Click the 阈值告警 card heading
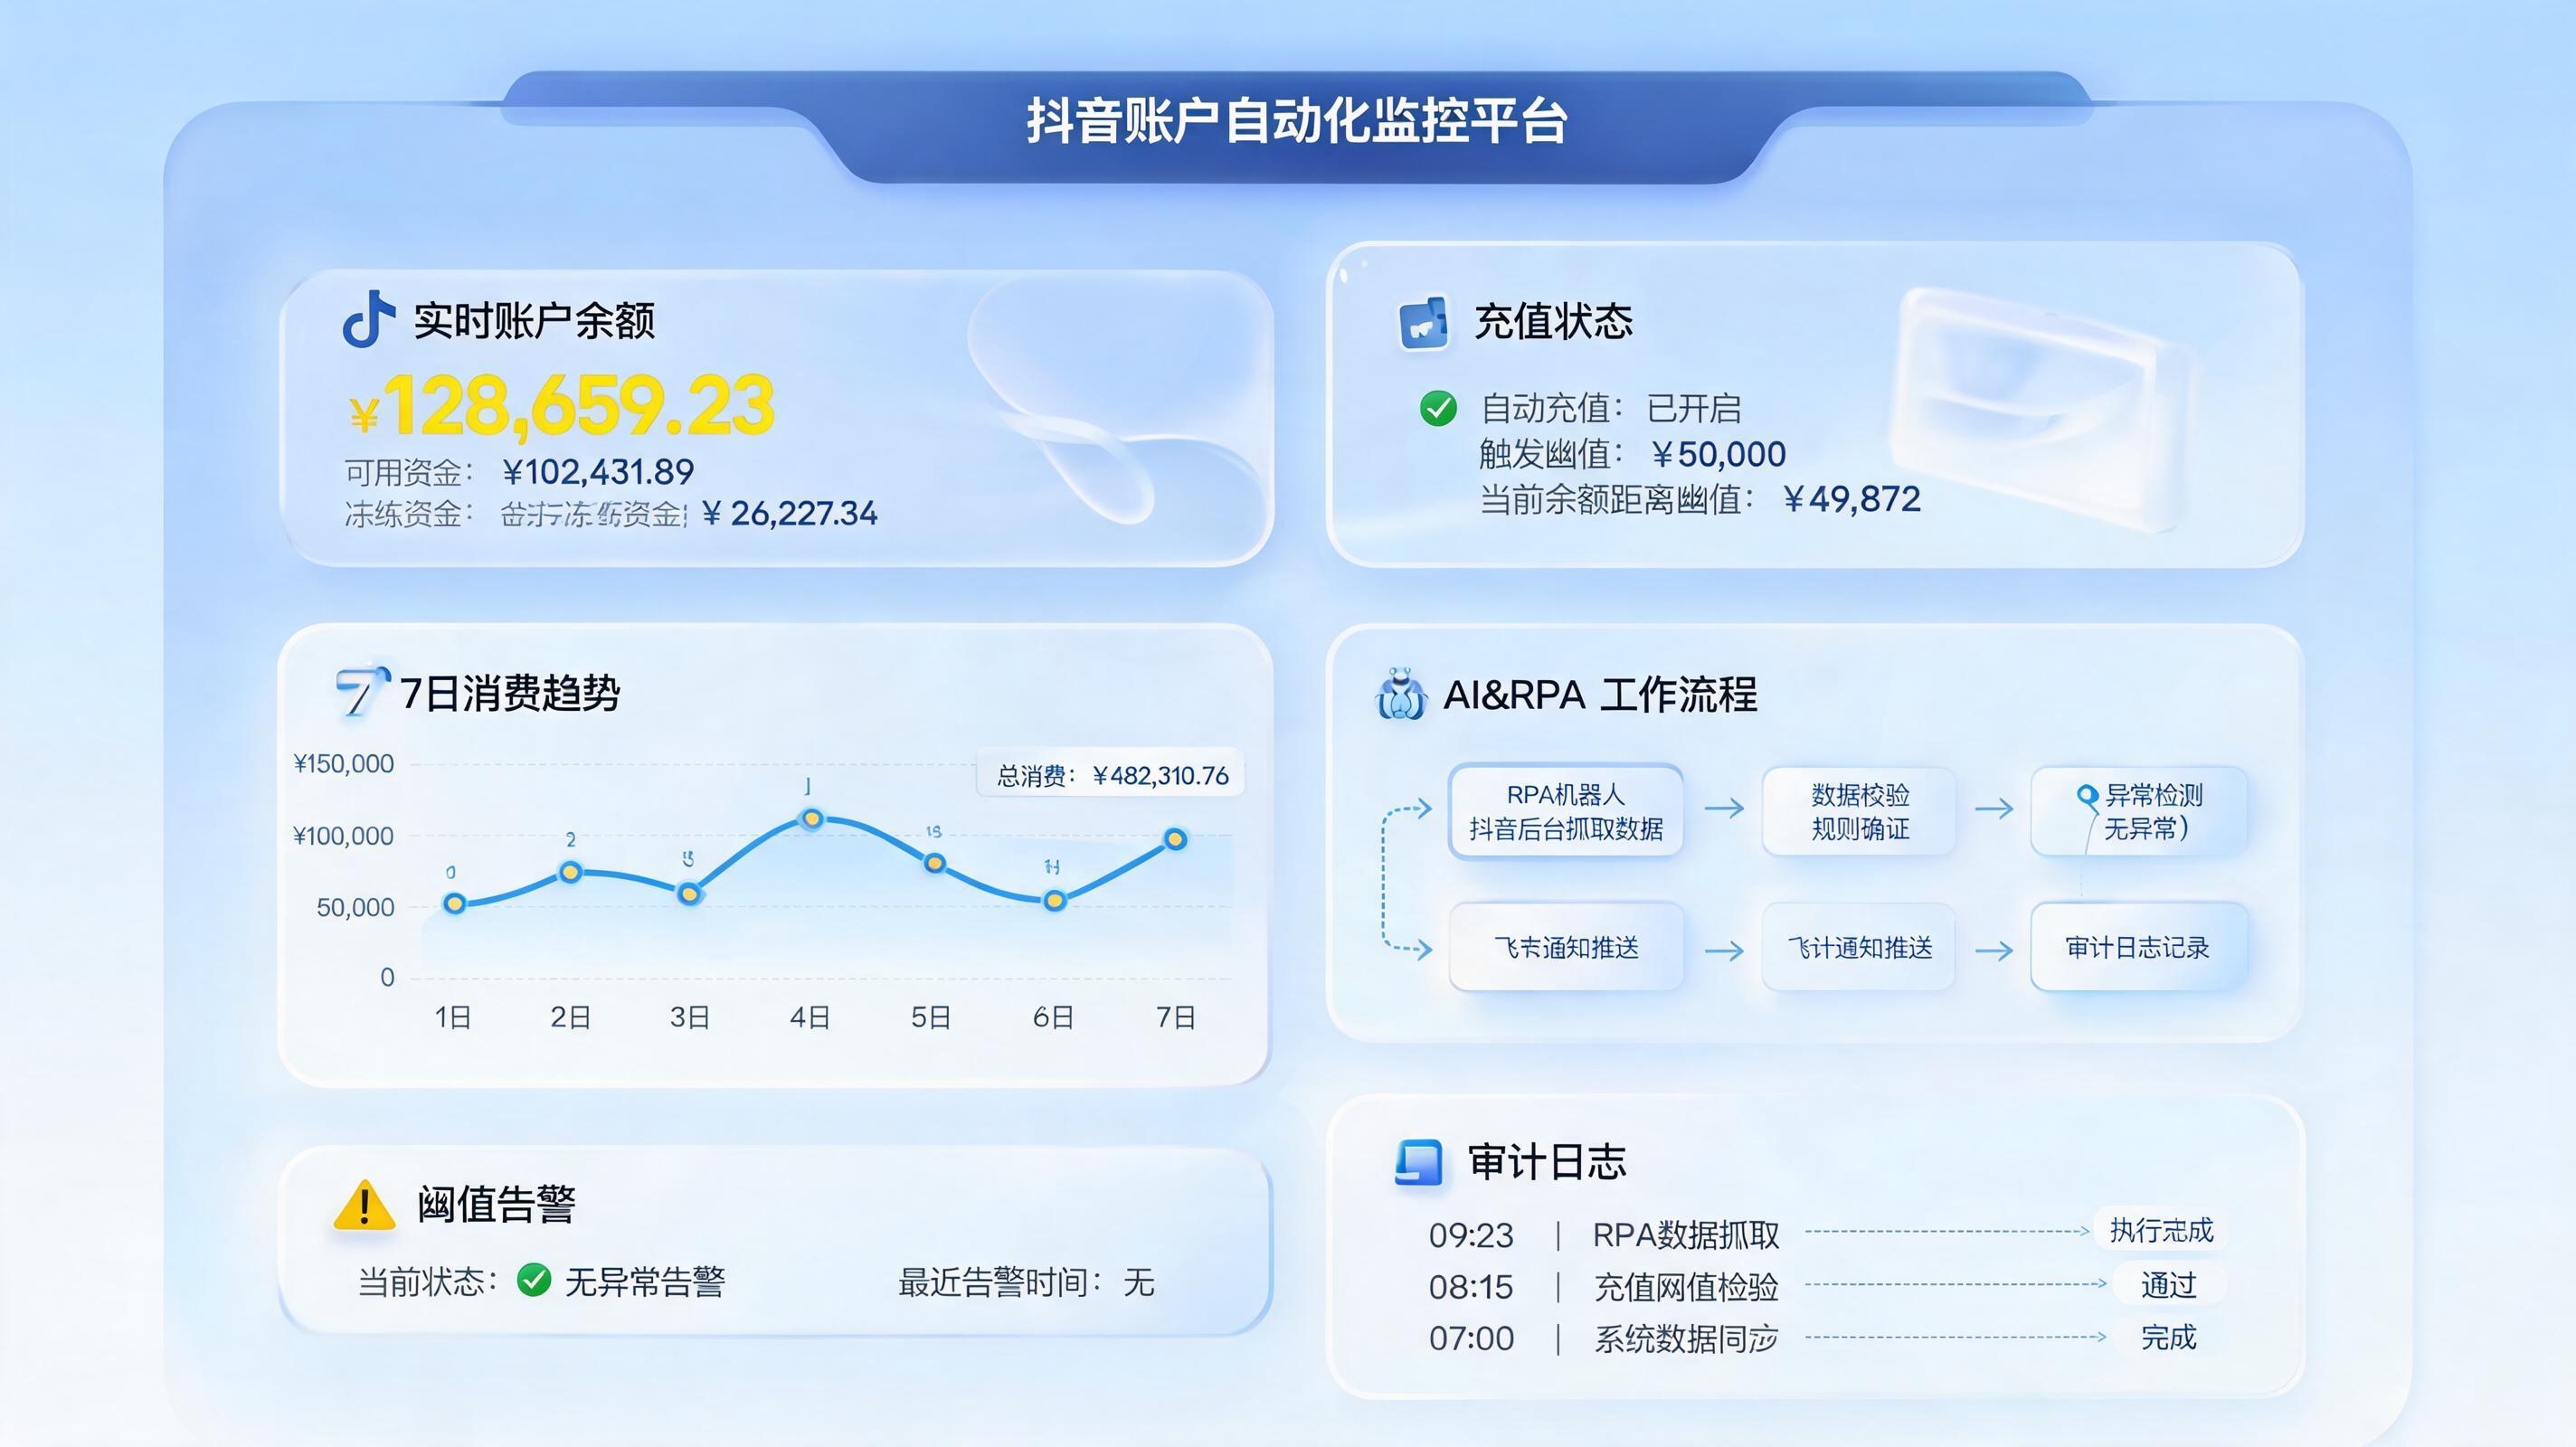This screenshot has height=1447, width=2576. pos(496,1204)
